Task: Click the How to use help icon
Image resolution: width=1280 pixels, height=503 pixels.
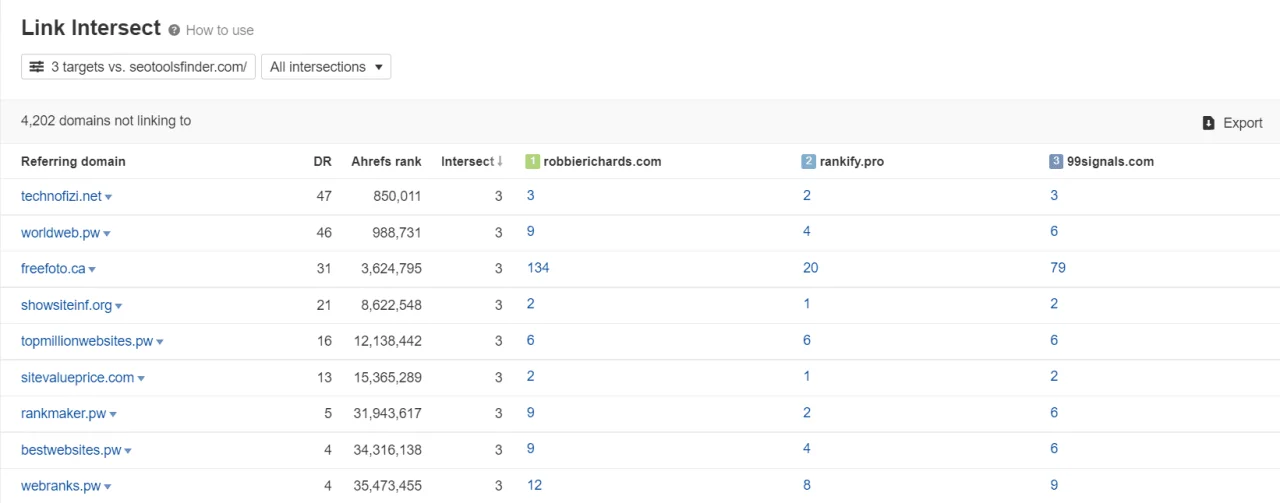Action: (174, 30)
